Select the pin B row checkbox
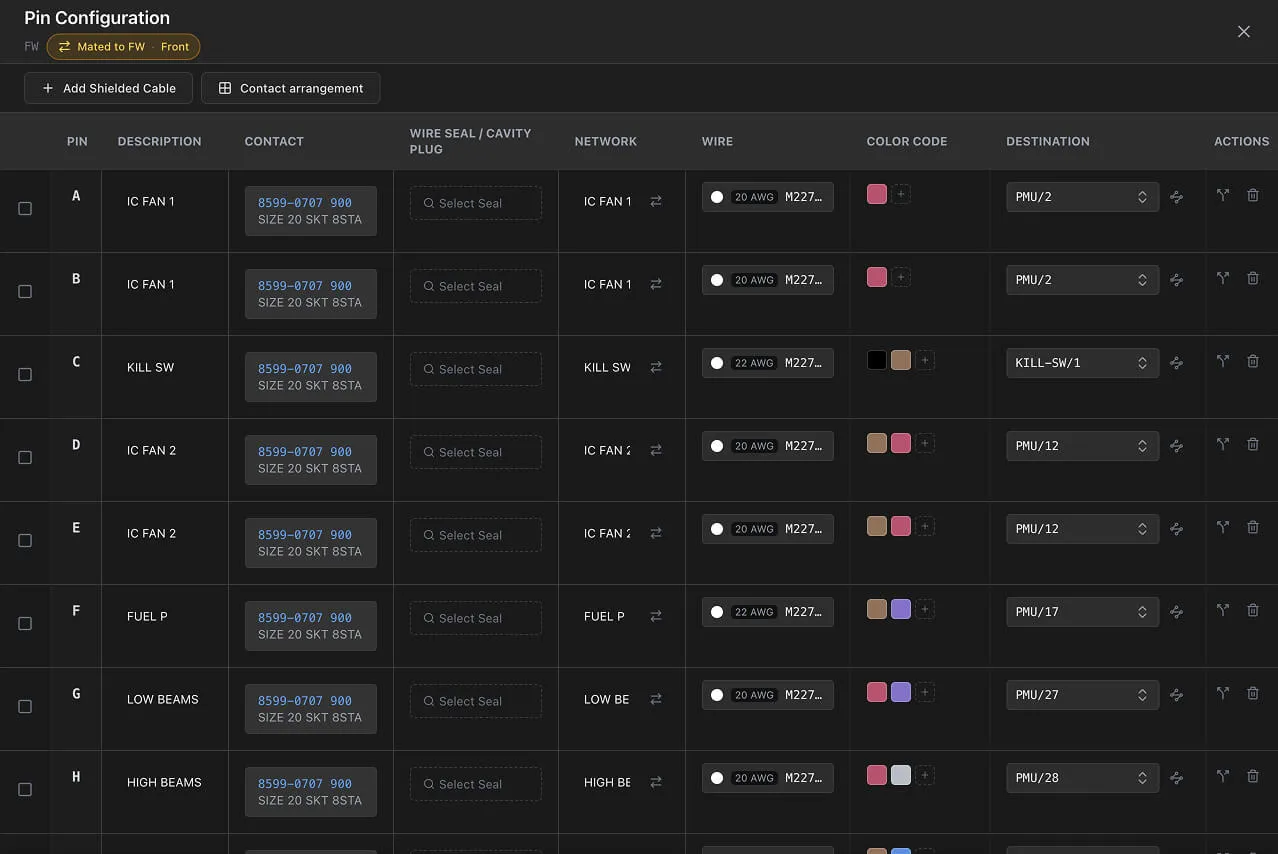The height and width of the screenshot is (854, 1278). 25,292
